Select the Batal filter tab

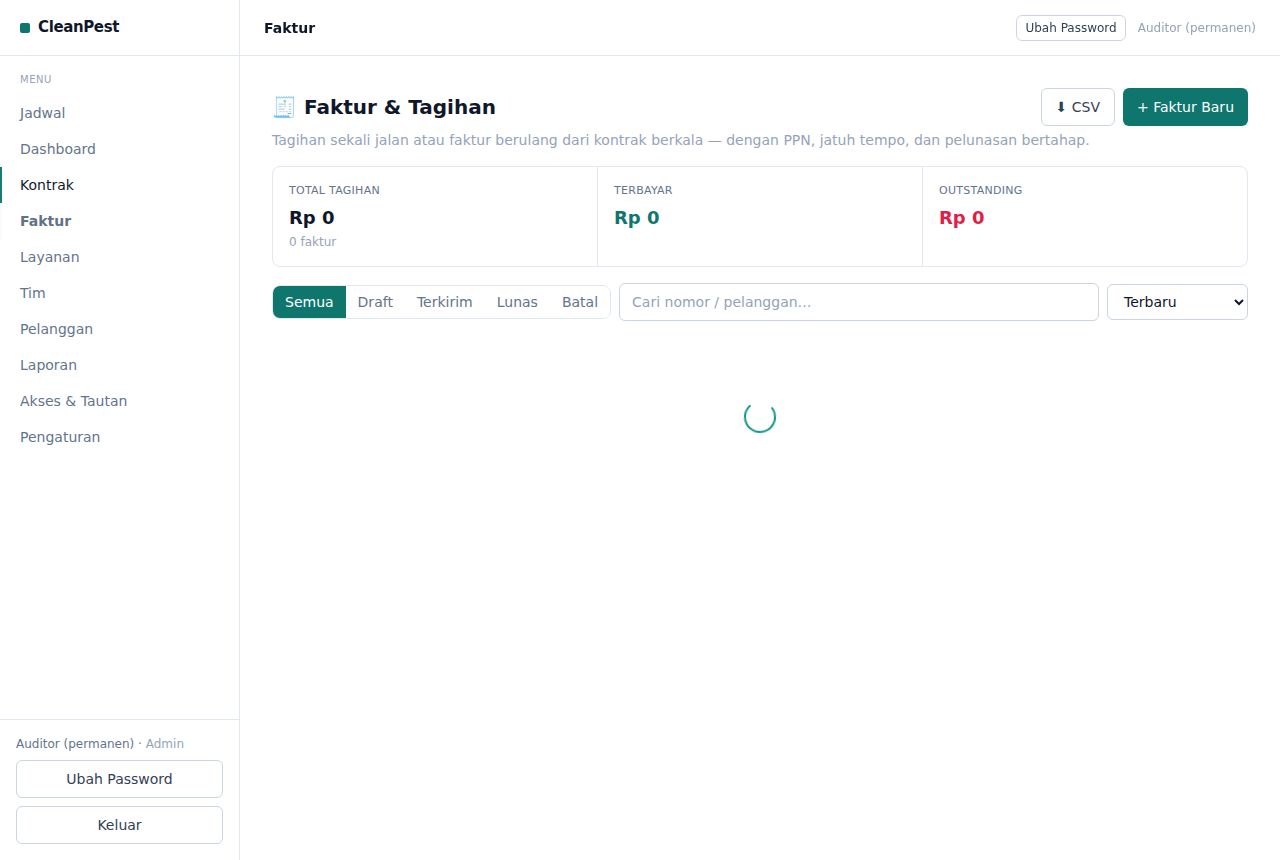pyautogui.click(x=580, y=302)
